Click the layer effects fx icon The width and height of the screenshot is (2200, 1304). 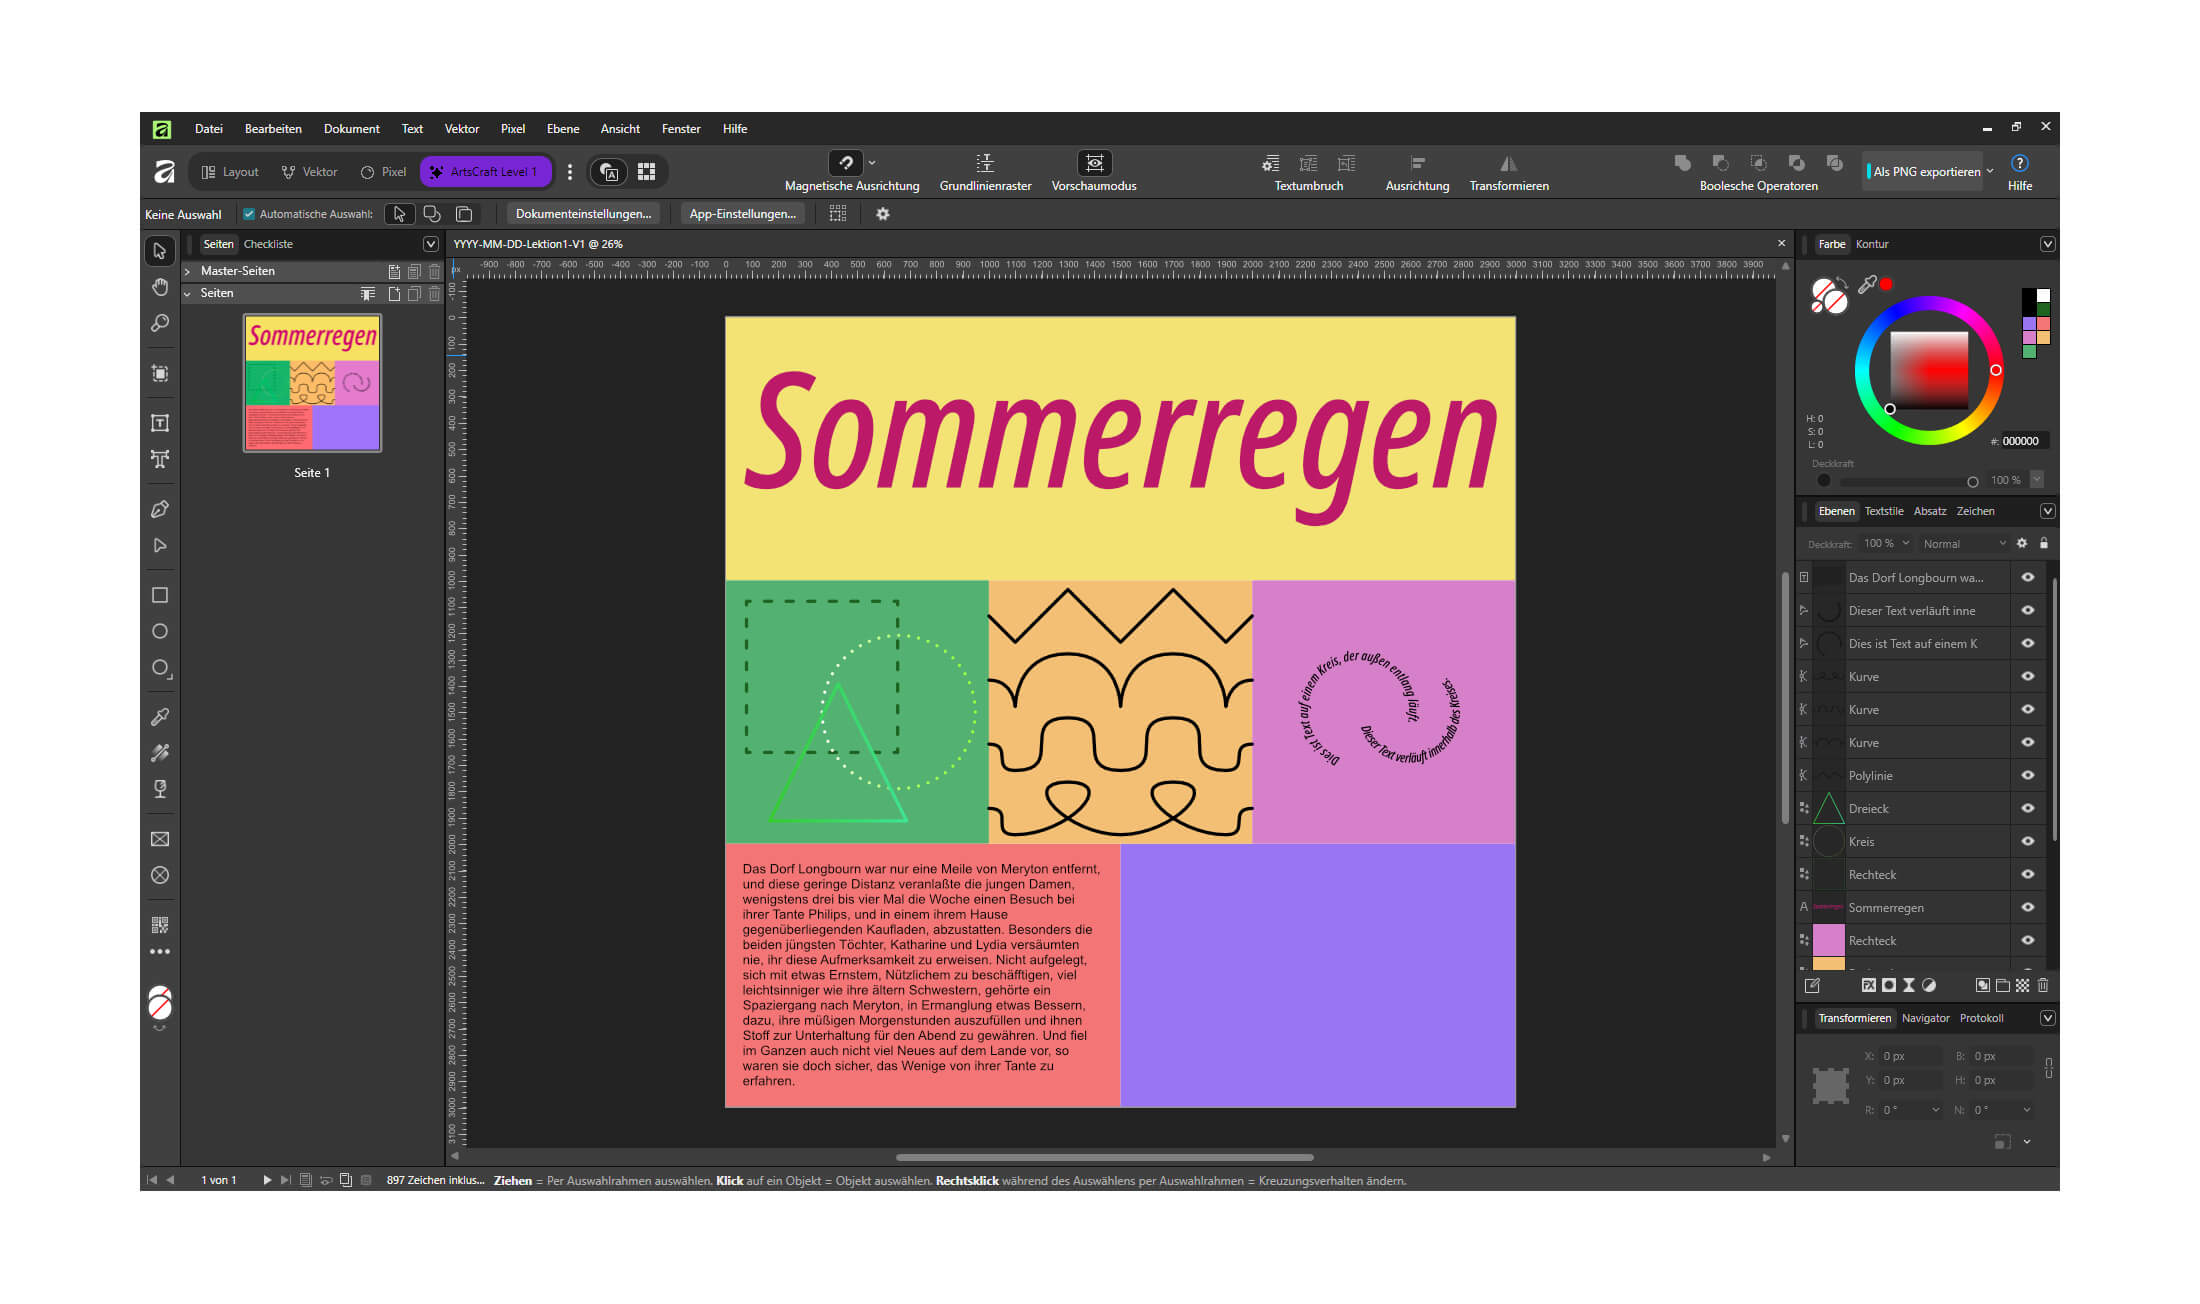(x=1868, y=985)
